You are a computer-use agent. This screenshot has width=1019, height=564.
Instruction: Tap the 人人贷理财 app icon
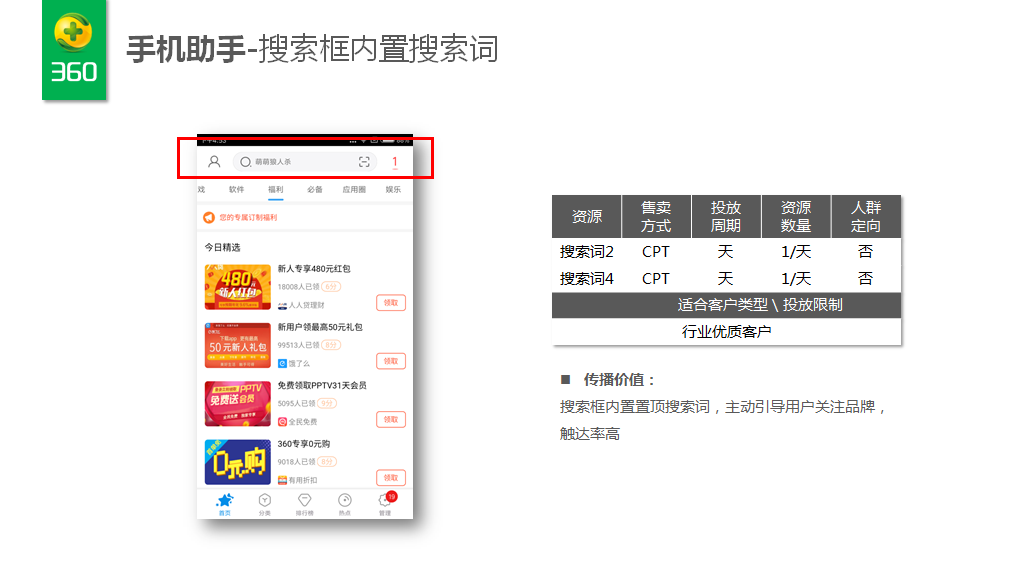pyautogui.click(x=282, y=305)
